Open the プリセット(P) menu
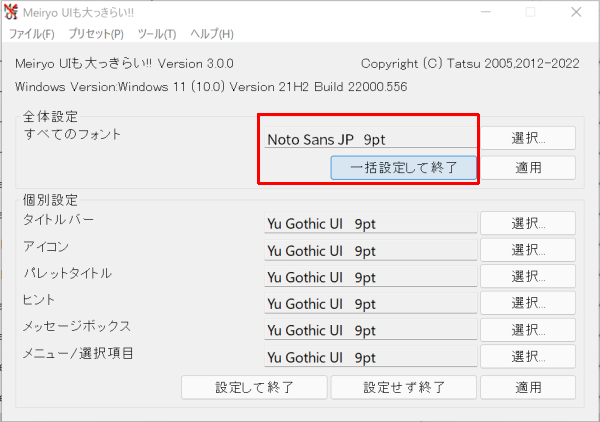 click(x=96, y=34)
